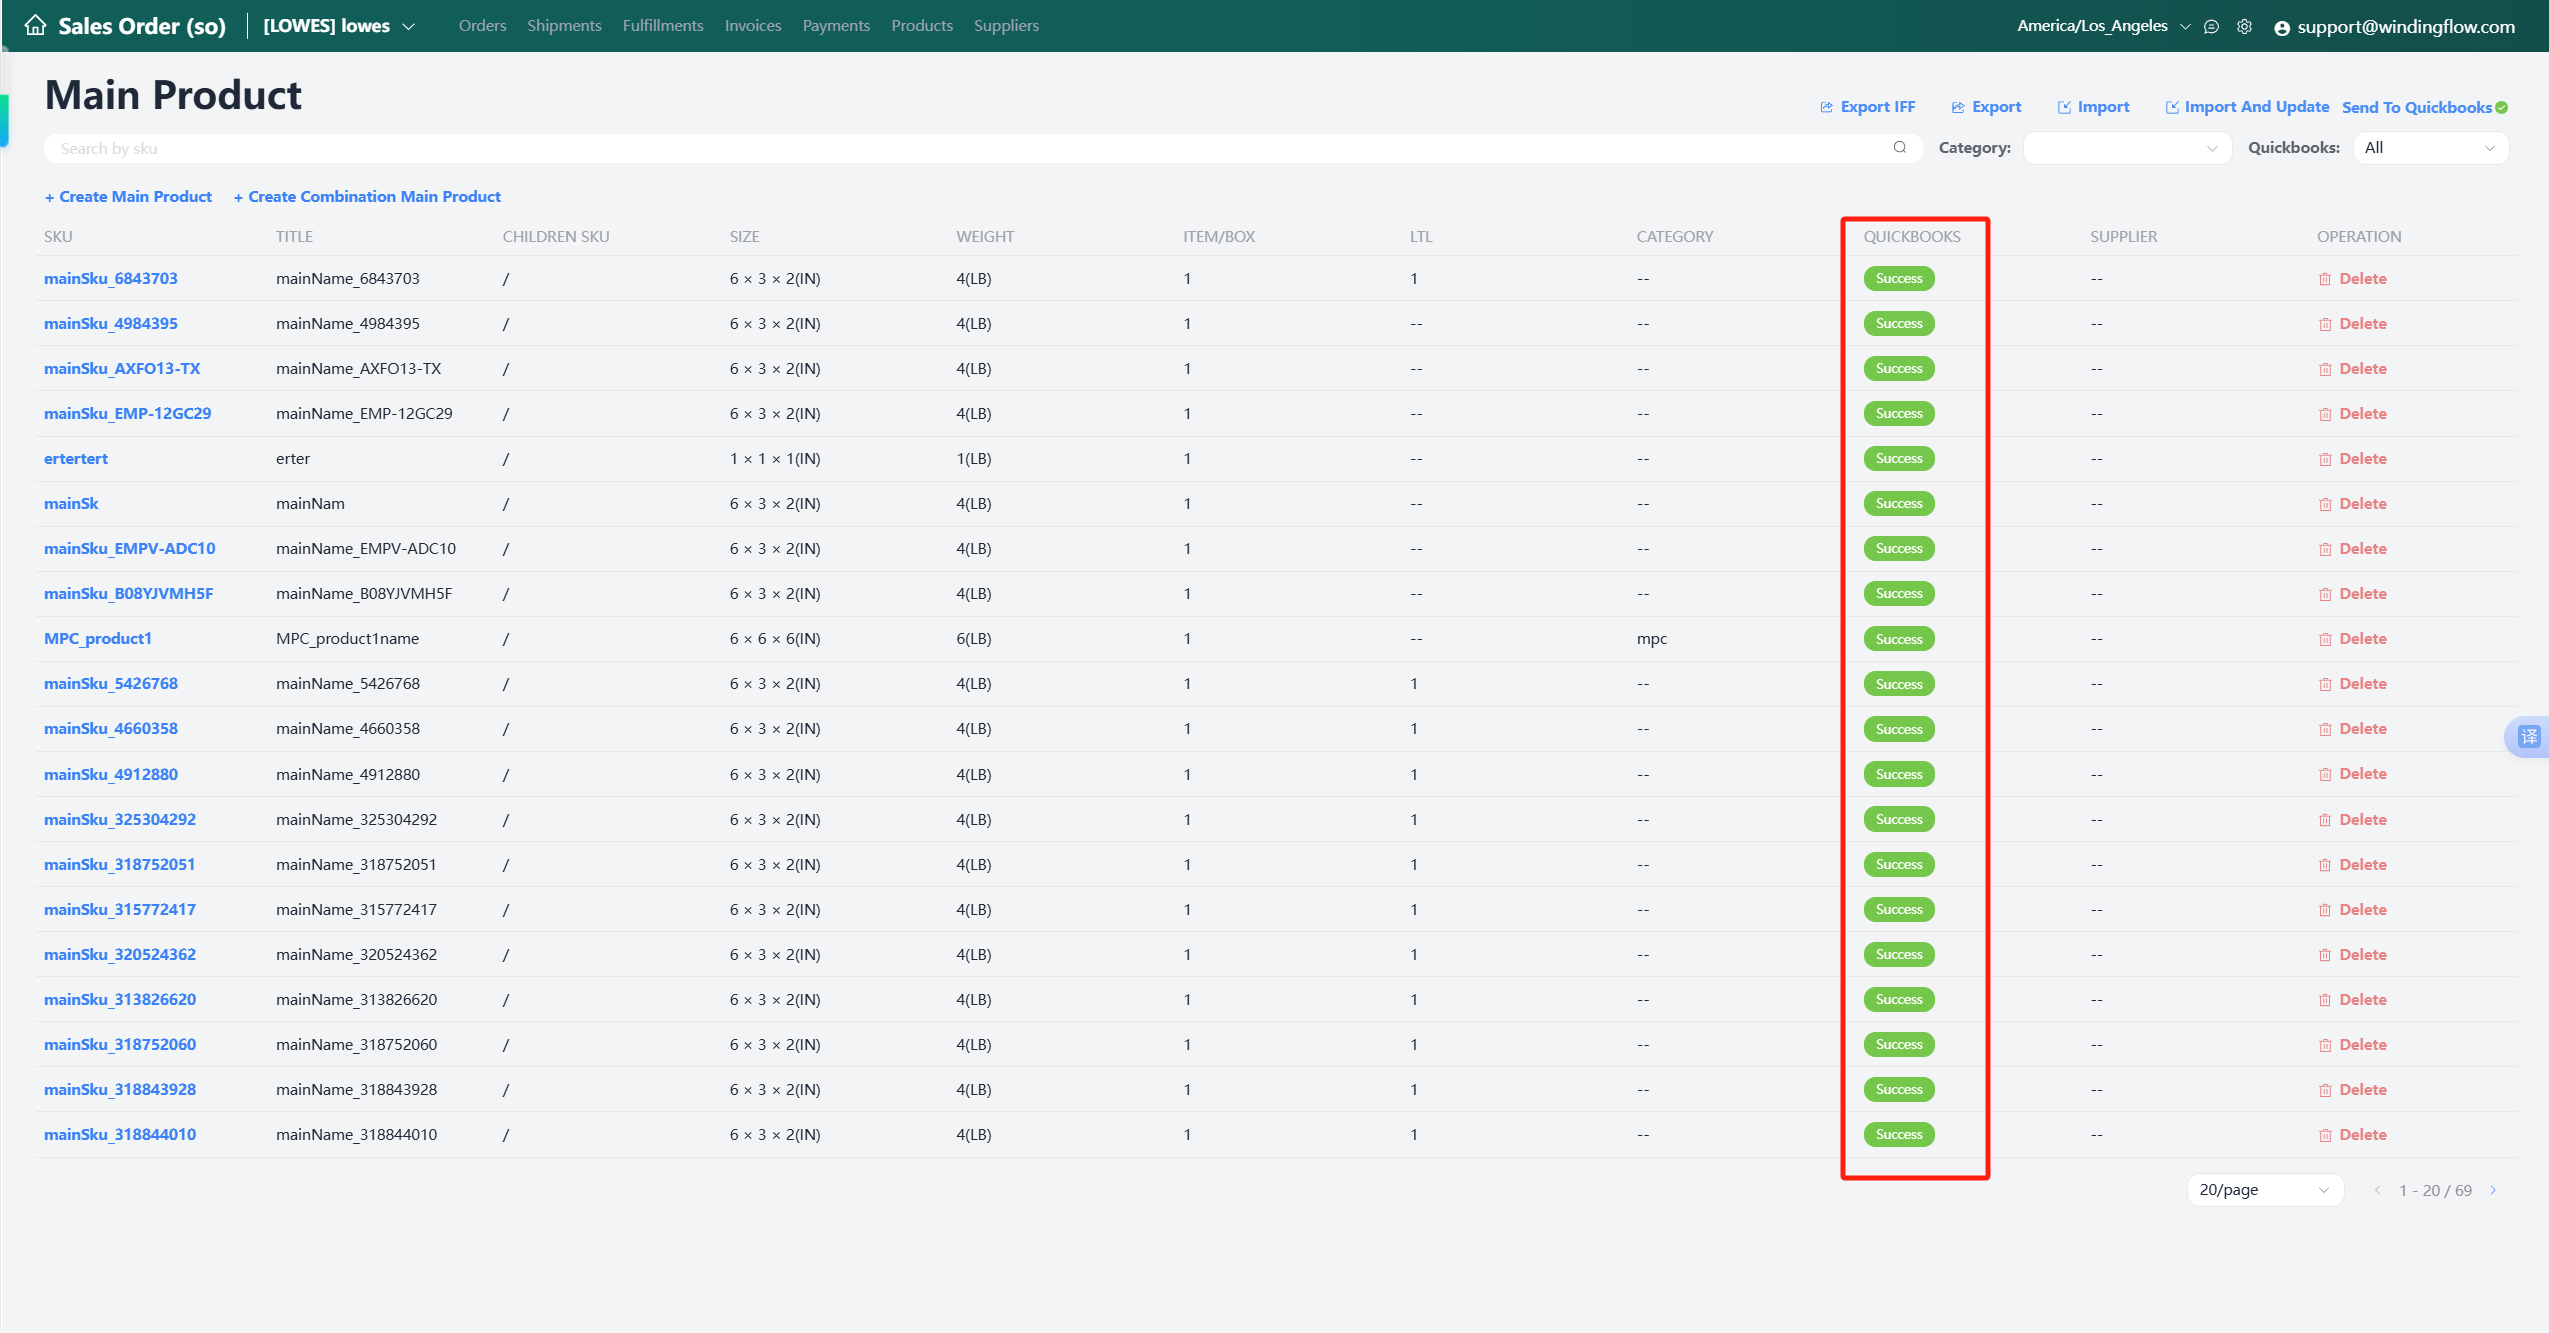2549x1333 pixels.
Task: Open mainSku_318843928 product link
Action: tap(120, 1090)
